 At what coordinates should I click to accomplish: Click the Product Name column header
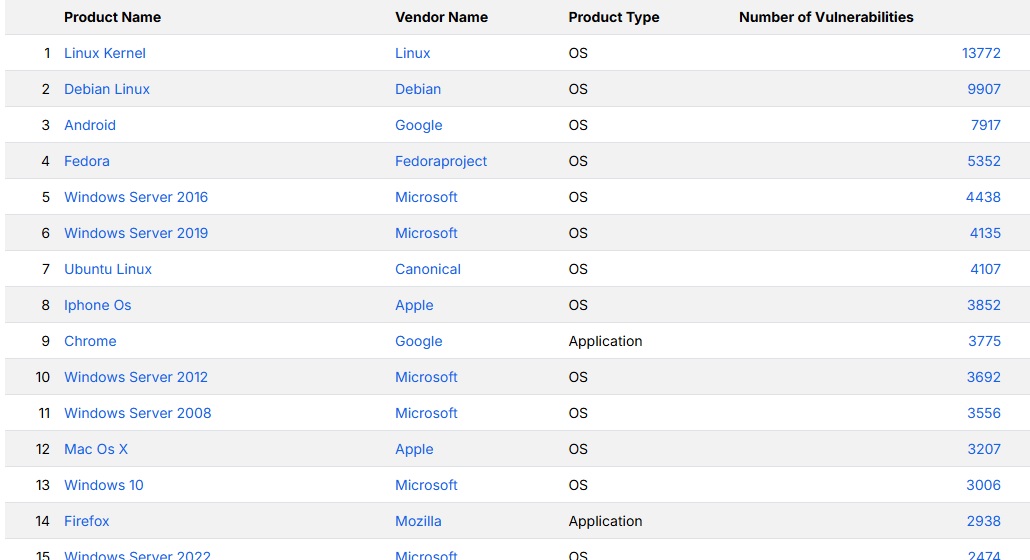(x=112, y=17)
